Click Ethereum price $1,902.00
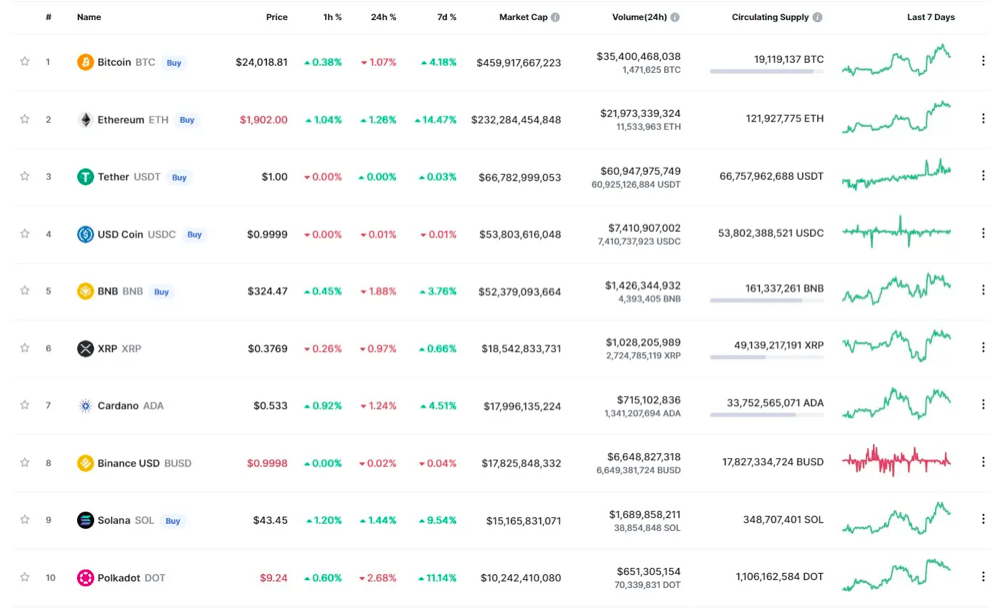Viewport: 1000px width, 608px height. (263, 120)
